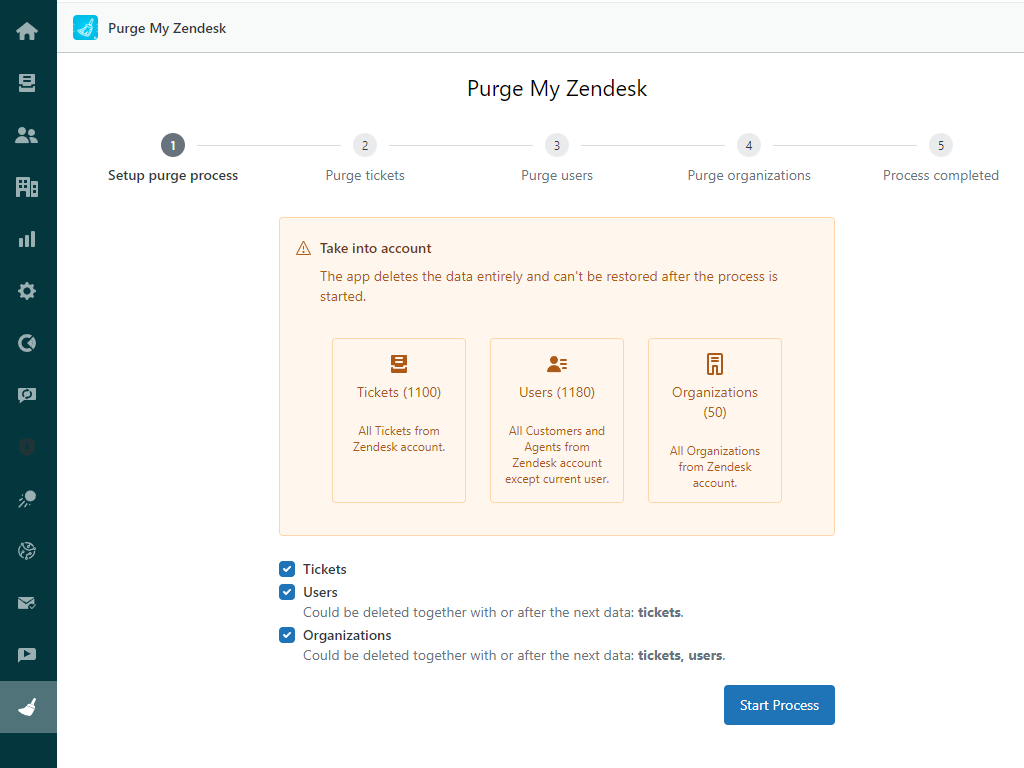Open Admin settings via the gear icon

[28, 291]
